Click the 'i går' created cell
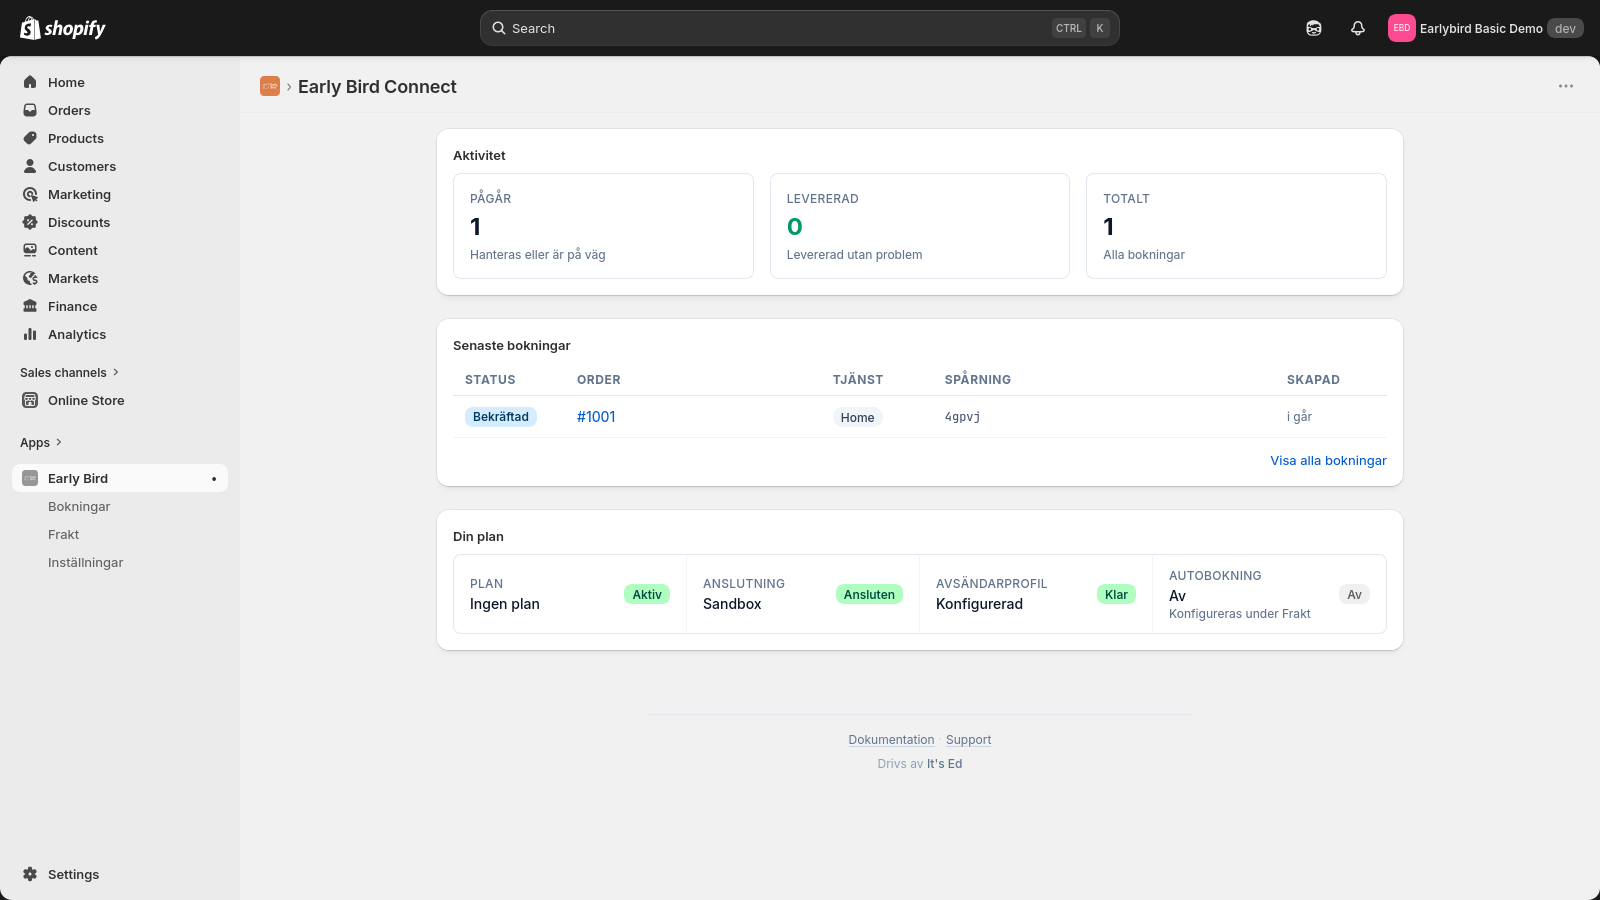 click(x=1299, y=417)
